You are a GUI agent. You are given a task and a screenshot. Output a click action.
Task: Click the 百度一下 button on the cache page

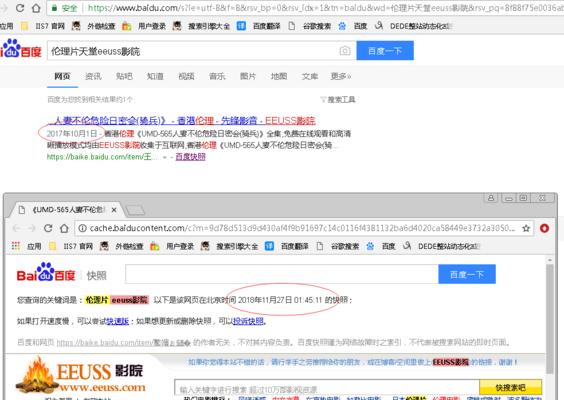coord(467,274)
